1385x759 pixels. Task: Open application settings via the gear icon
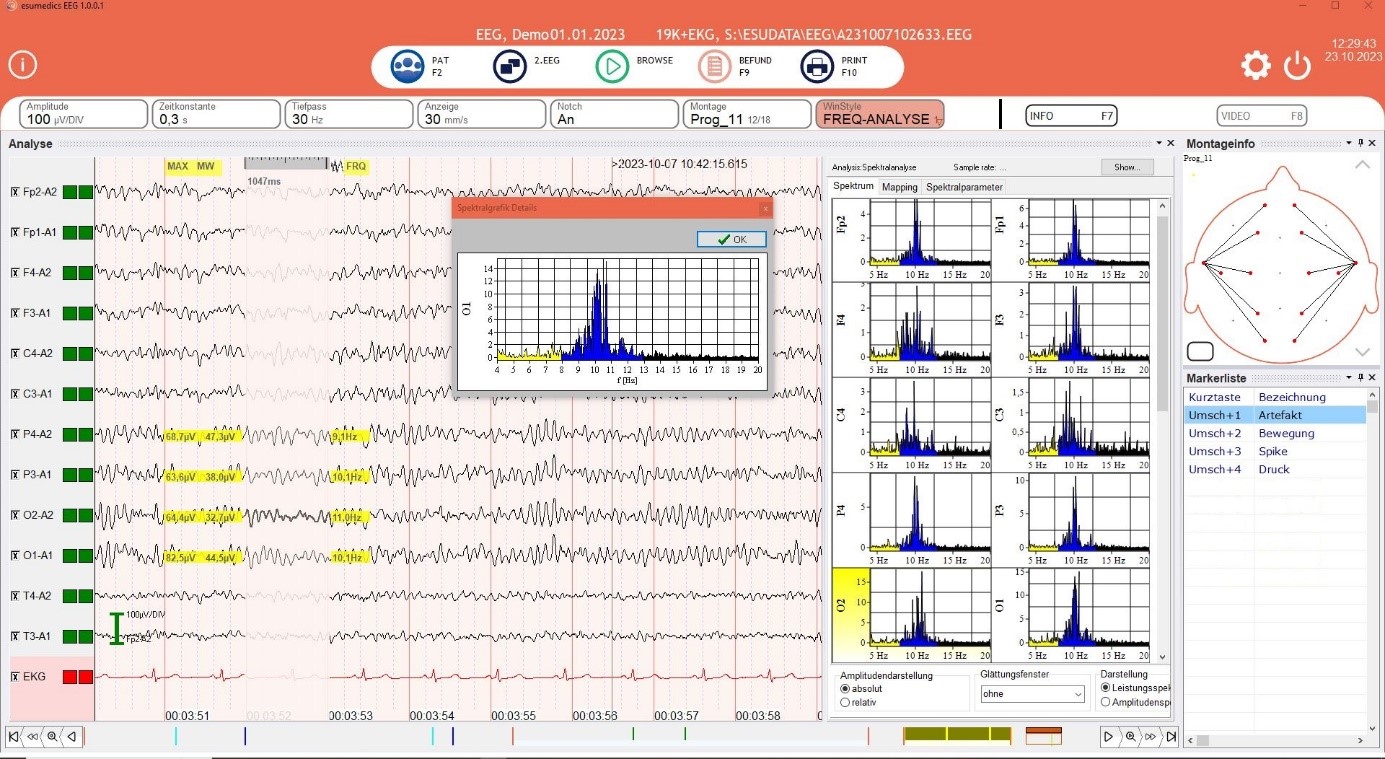(x=1256, y=65)
